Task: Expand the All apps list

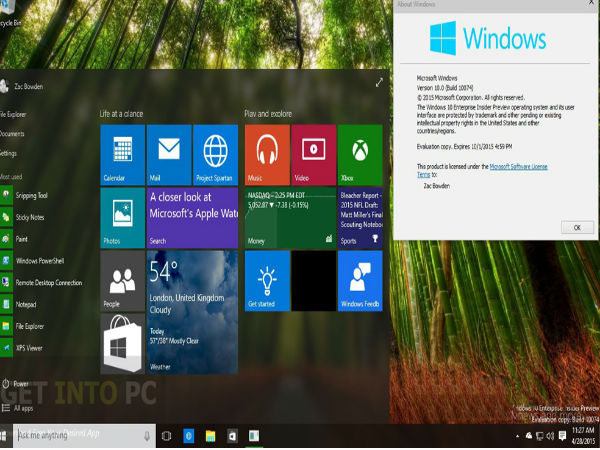Action: pyautogui.click(x=22, y=408)
